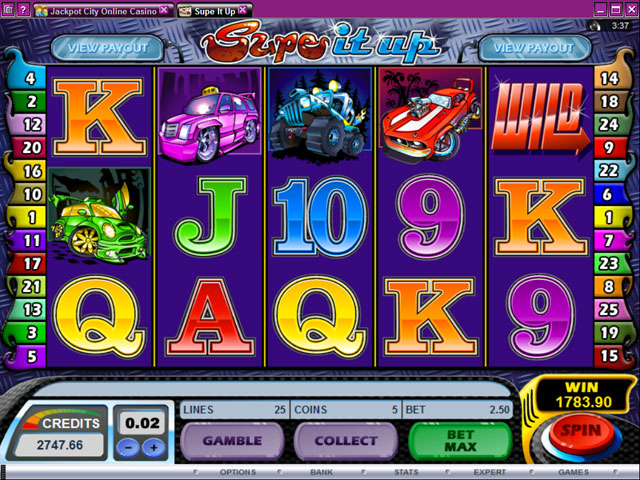Click the COLLECT button
640x480 pixels.
click(x=346, y=441)
